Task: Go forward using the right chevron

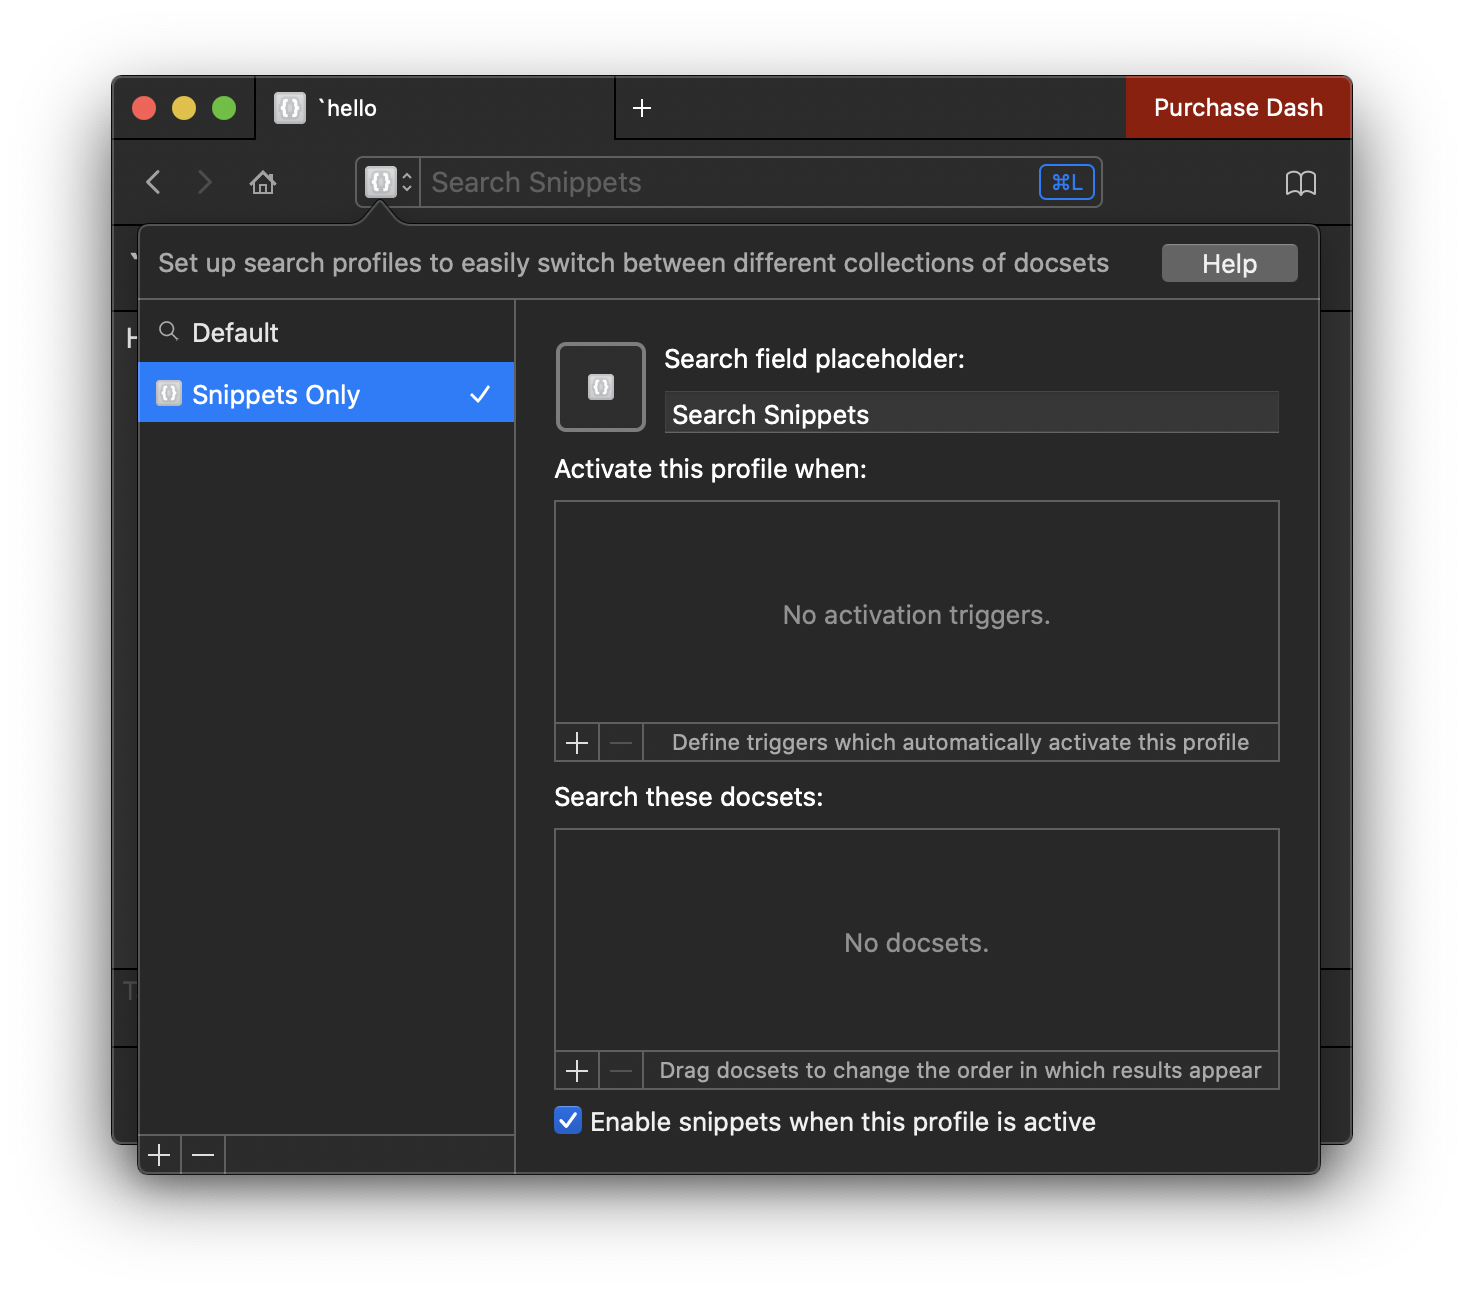Action: [205, 183]
